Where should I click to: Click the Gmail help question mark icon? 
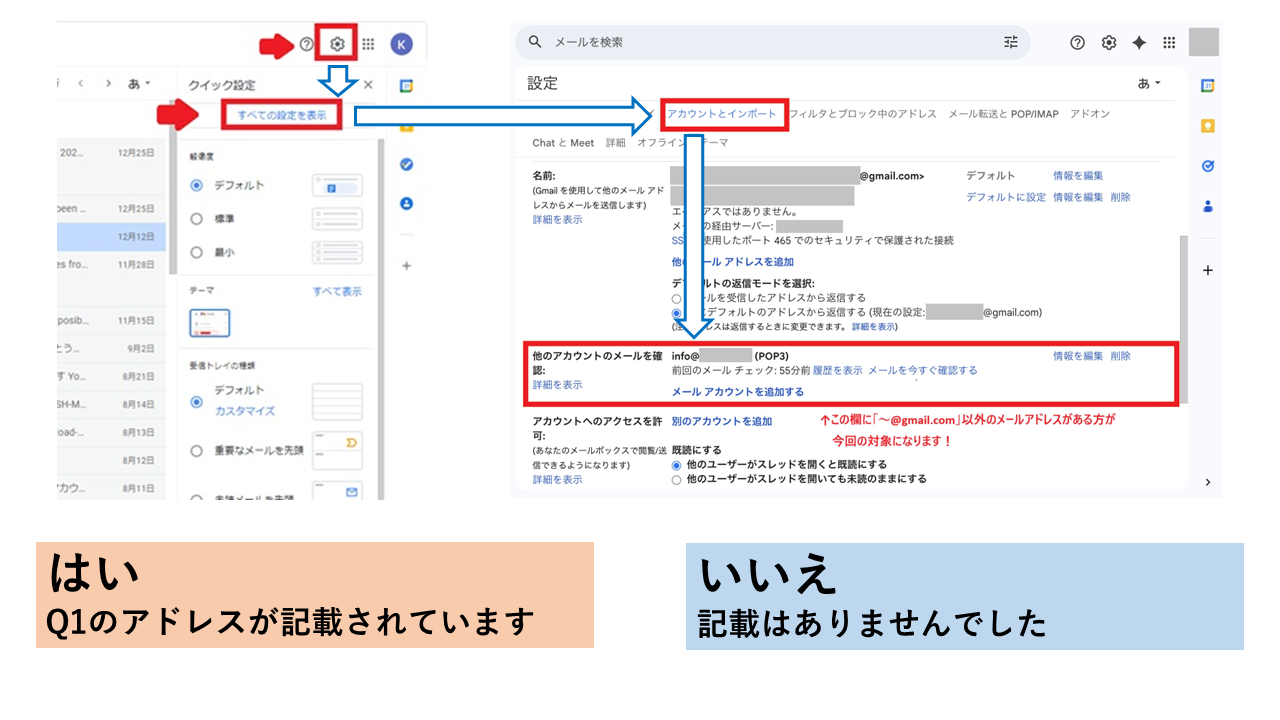click(x=1077, y=42)
